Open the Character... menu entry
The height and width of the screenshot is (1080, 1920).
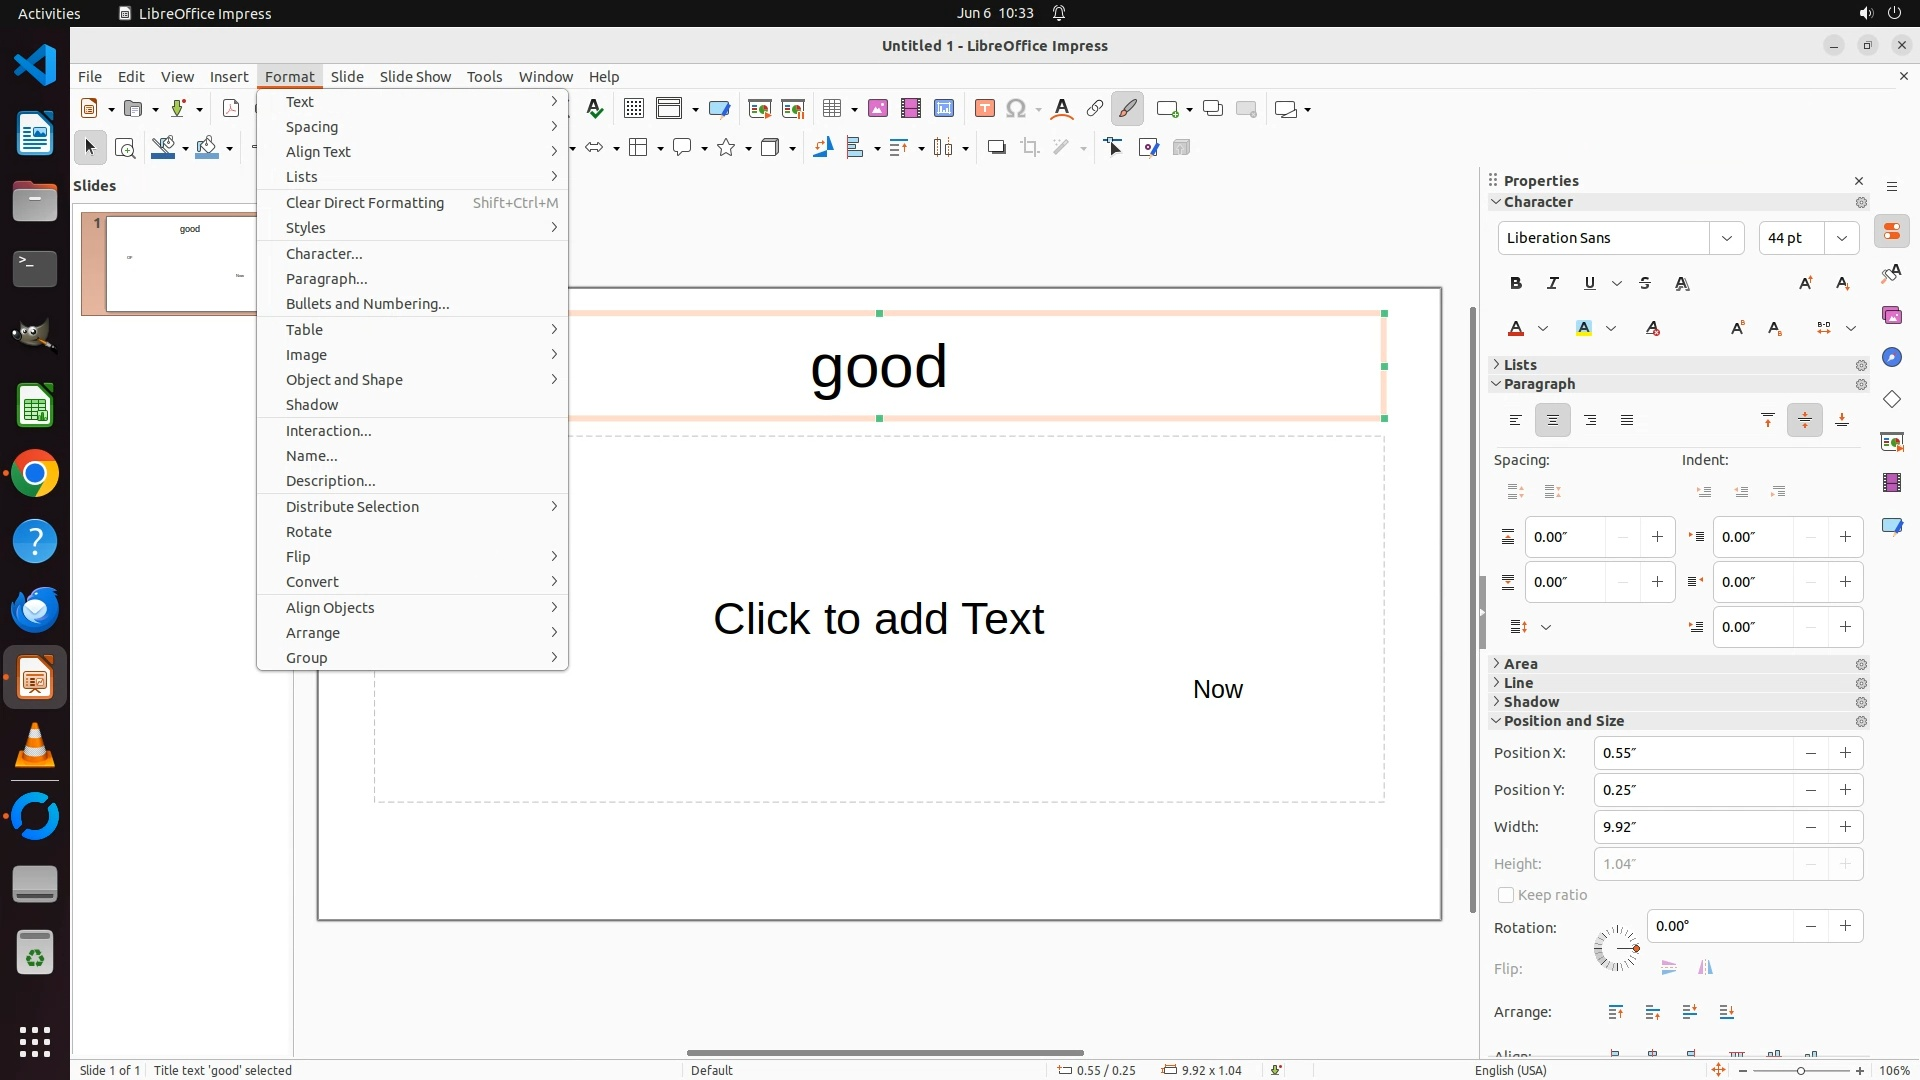coord(324,254)
